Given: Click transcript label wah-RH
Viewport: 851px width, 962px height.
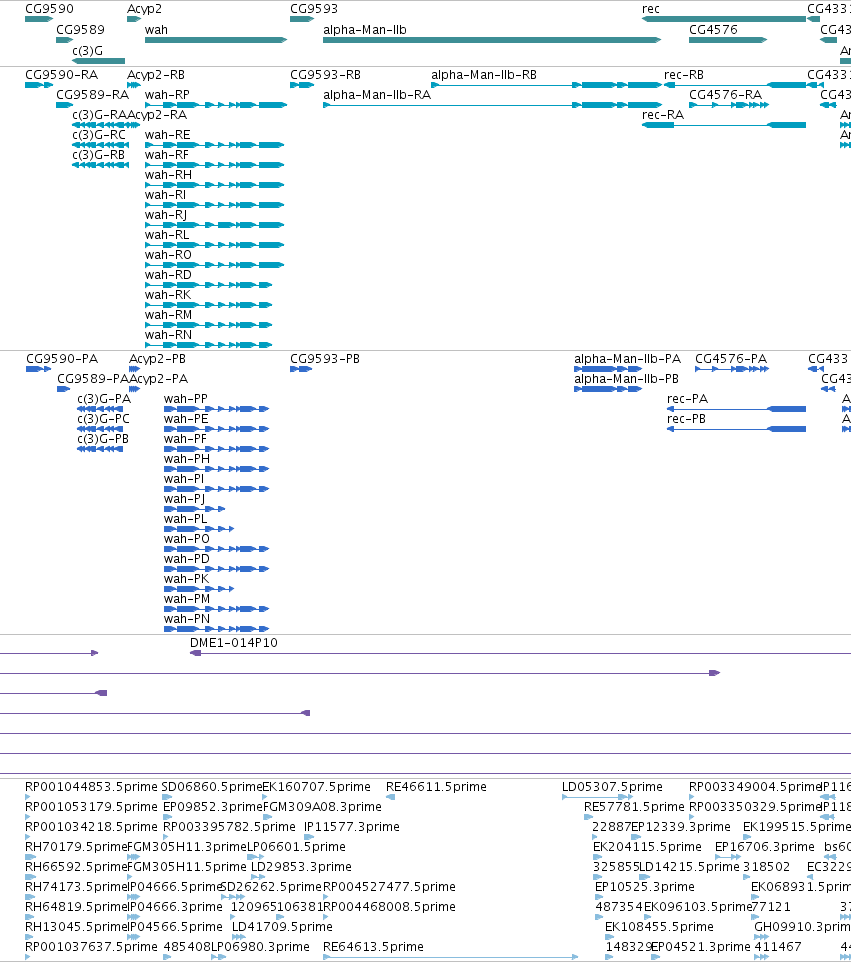Looking at the screenshot, I should 168,175.
